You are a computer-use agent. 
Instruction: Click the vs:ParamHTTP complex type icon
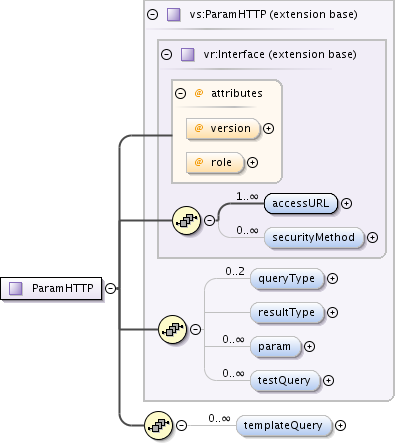pos(173,15)
